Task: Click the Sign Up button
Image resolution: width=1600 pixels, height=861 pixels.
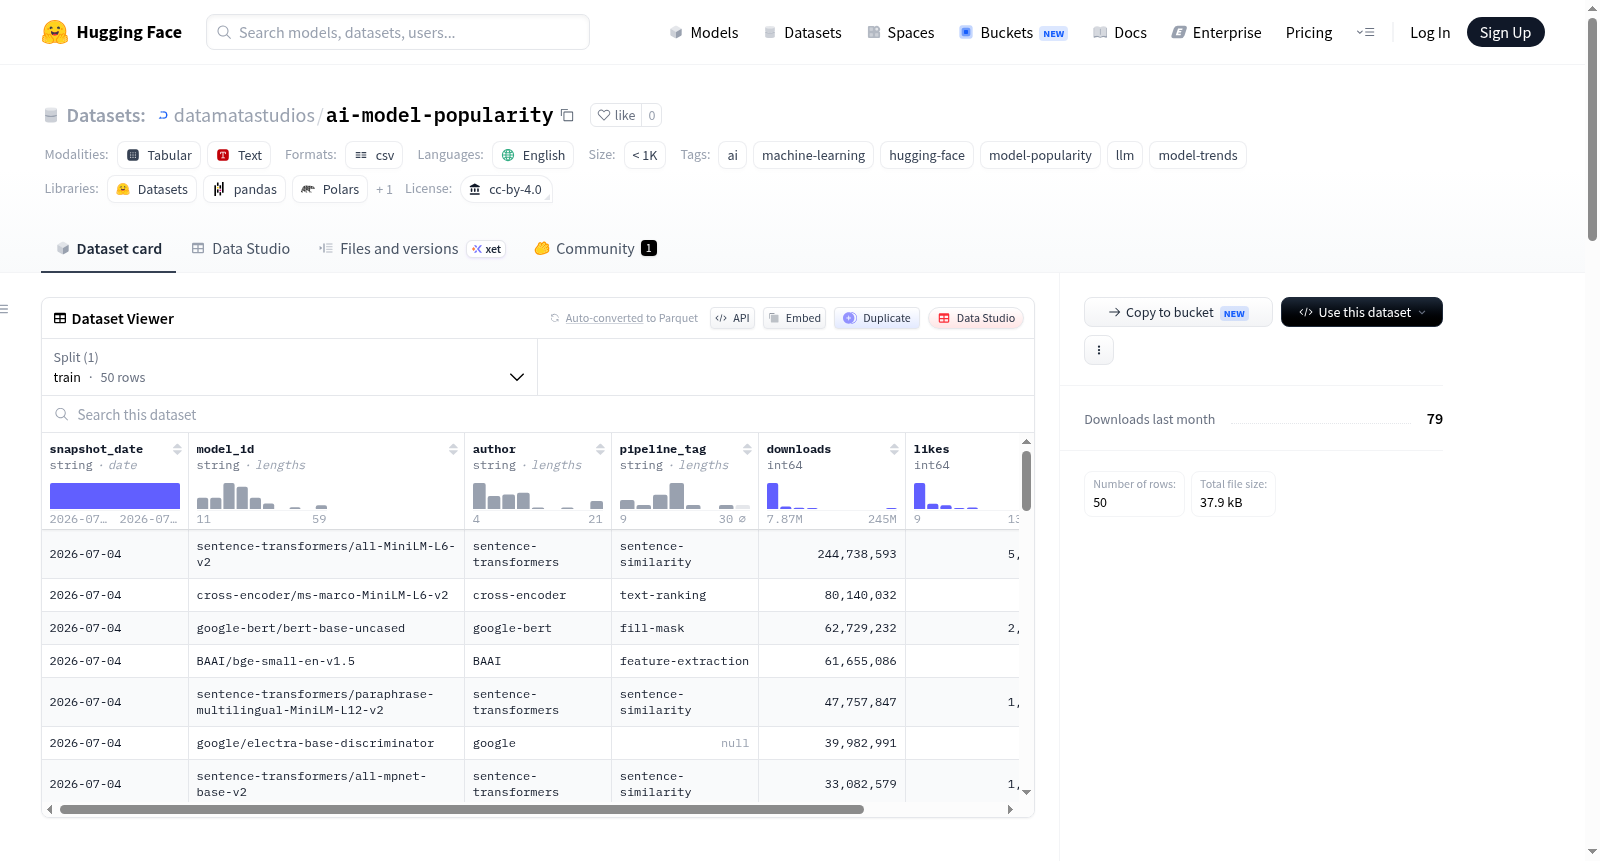Action: [x=1505, y=32]
